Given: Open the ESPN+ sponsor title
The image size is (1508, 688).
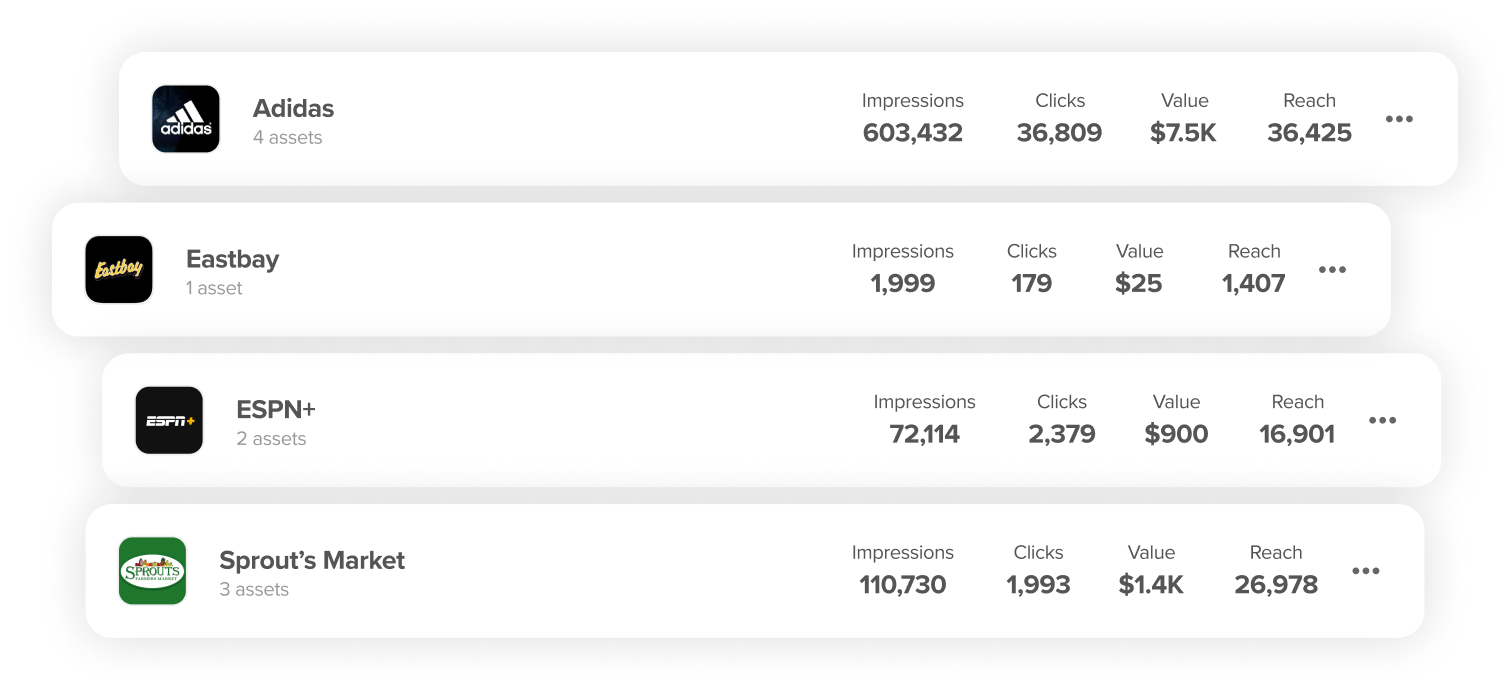Looking at the screenshot, I should coord(276,409).
